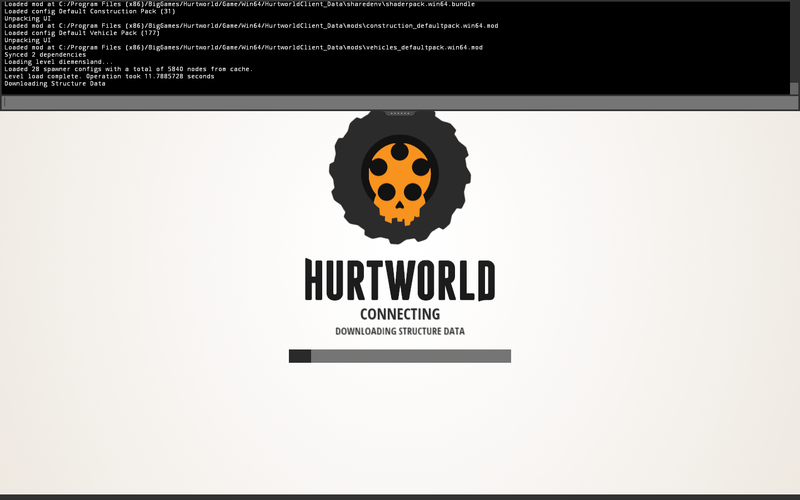Click the console drag handle below input
Screen dimensions: 800x500
[400, 113]
